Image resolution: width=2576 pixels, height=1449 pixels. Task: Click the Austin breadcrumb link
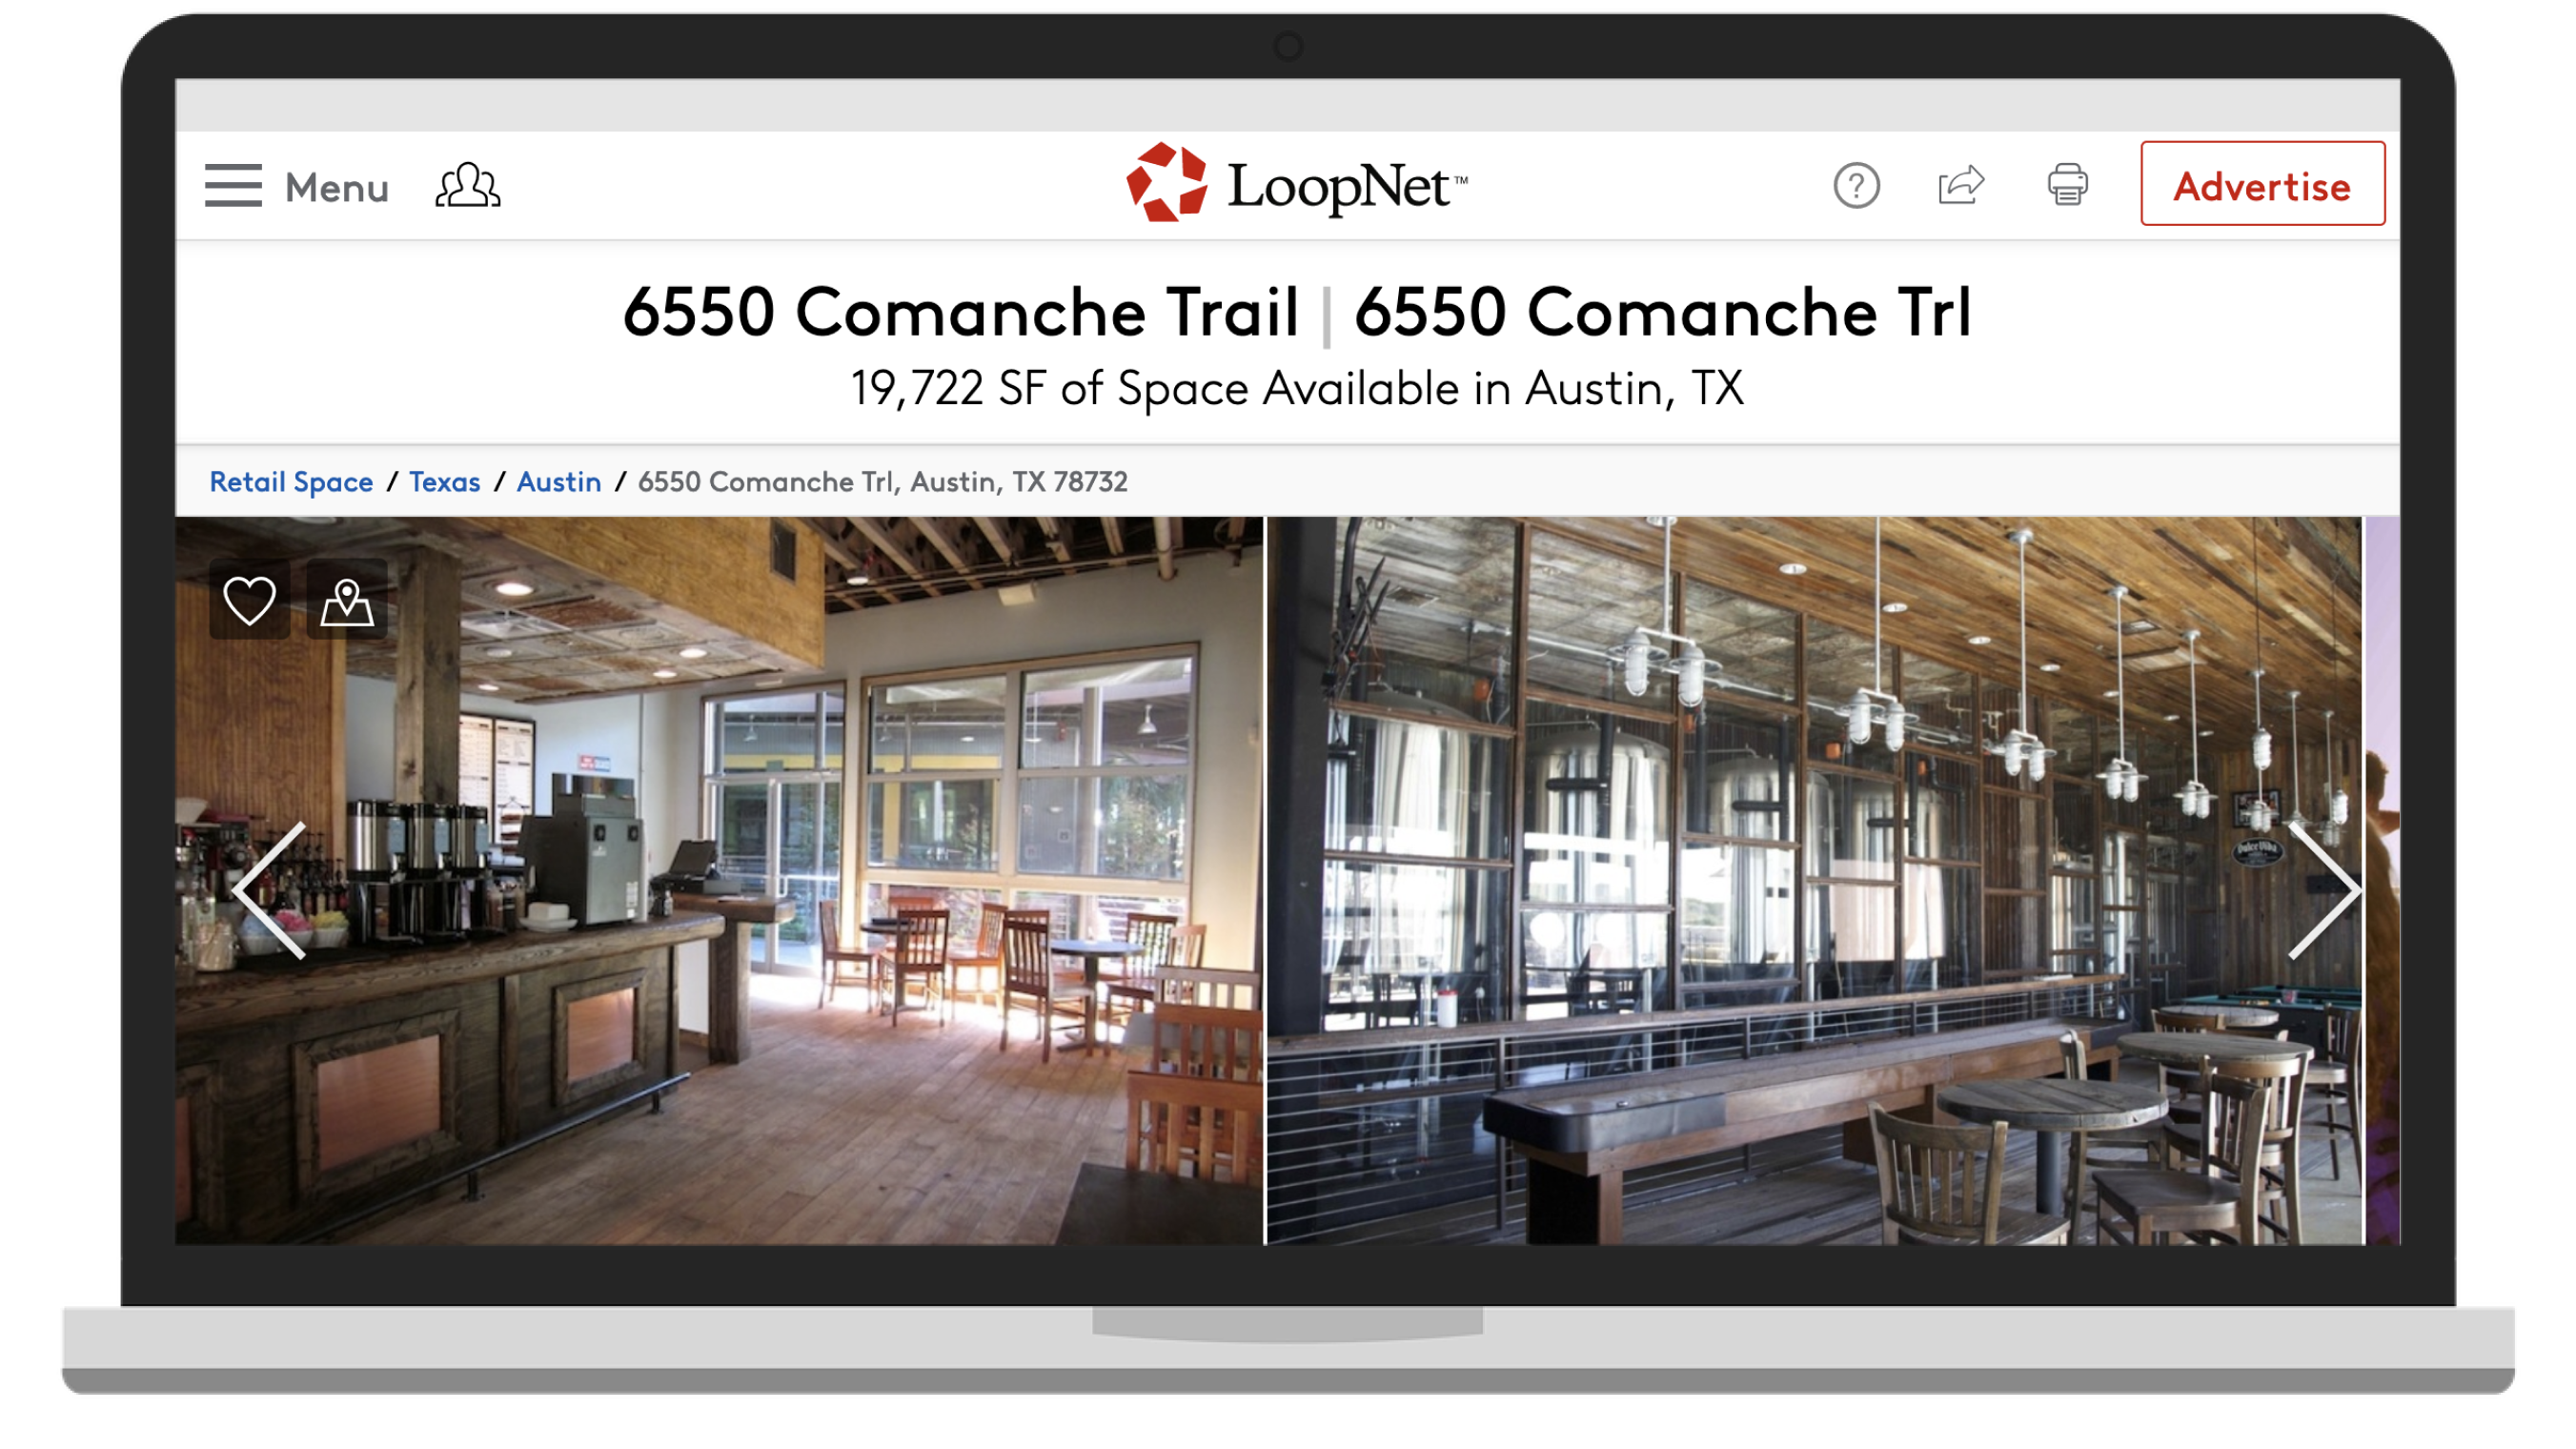coord(559,481)
